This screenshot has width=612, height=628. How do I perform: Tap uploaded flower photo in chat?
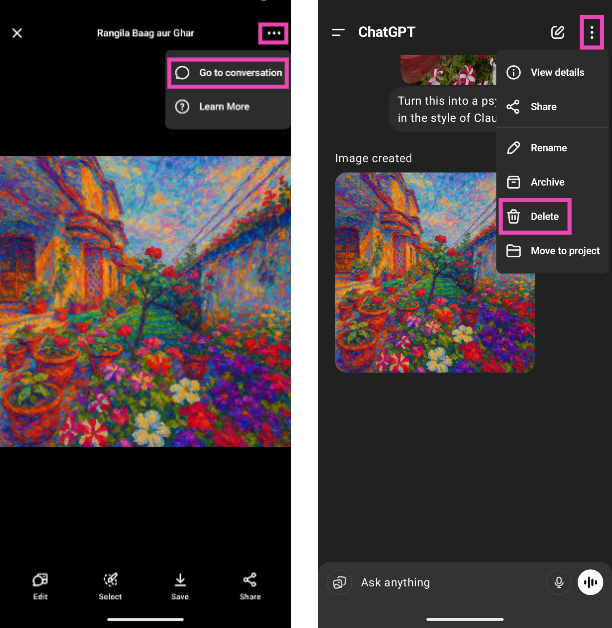[x=448, y=70]
